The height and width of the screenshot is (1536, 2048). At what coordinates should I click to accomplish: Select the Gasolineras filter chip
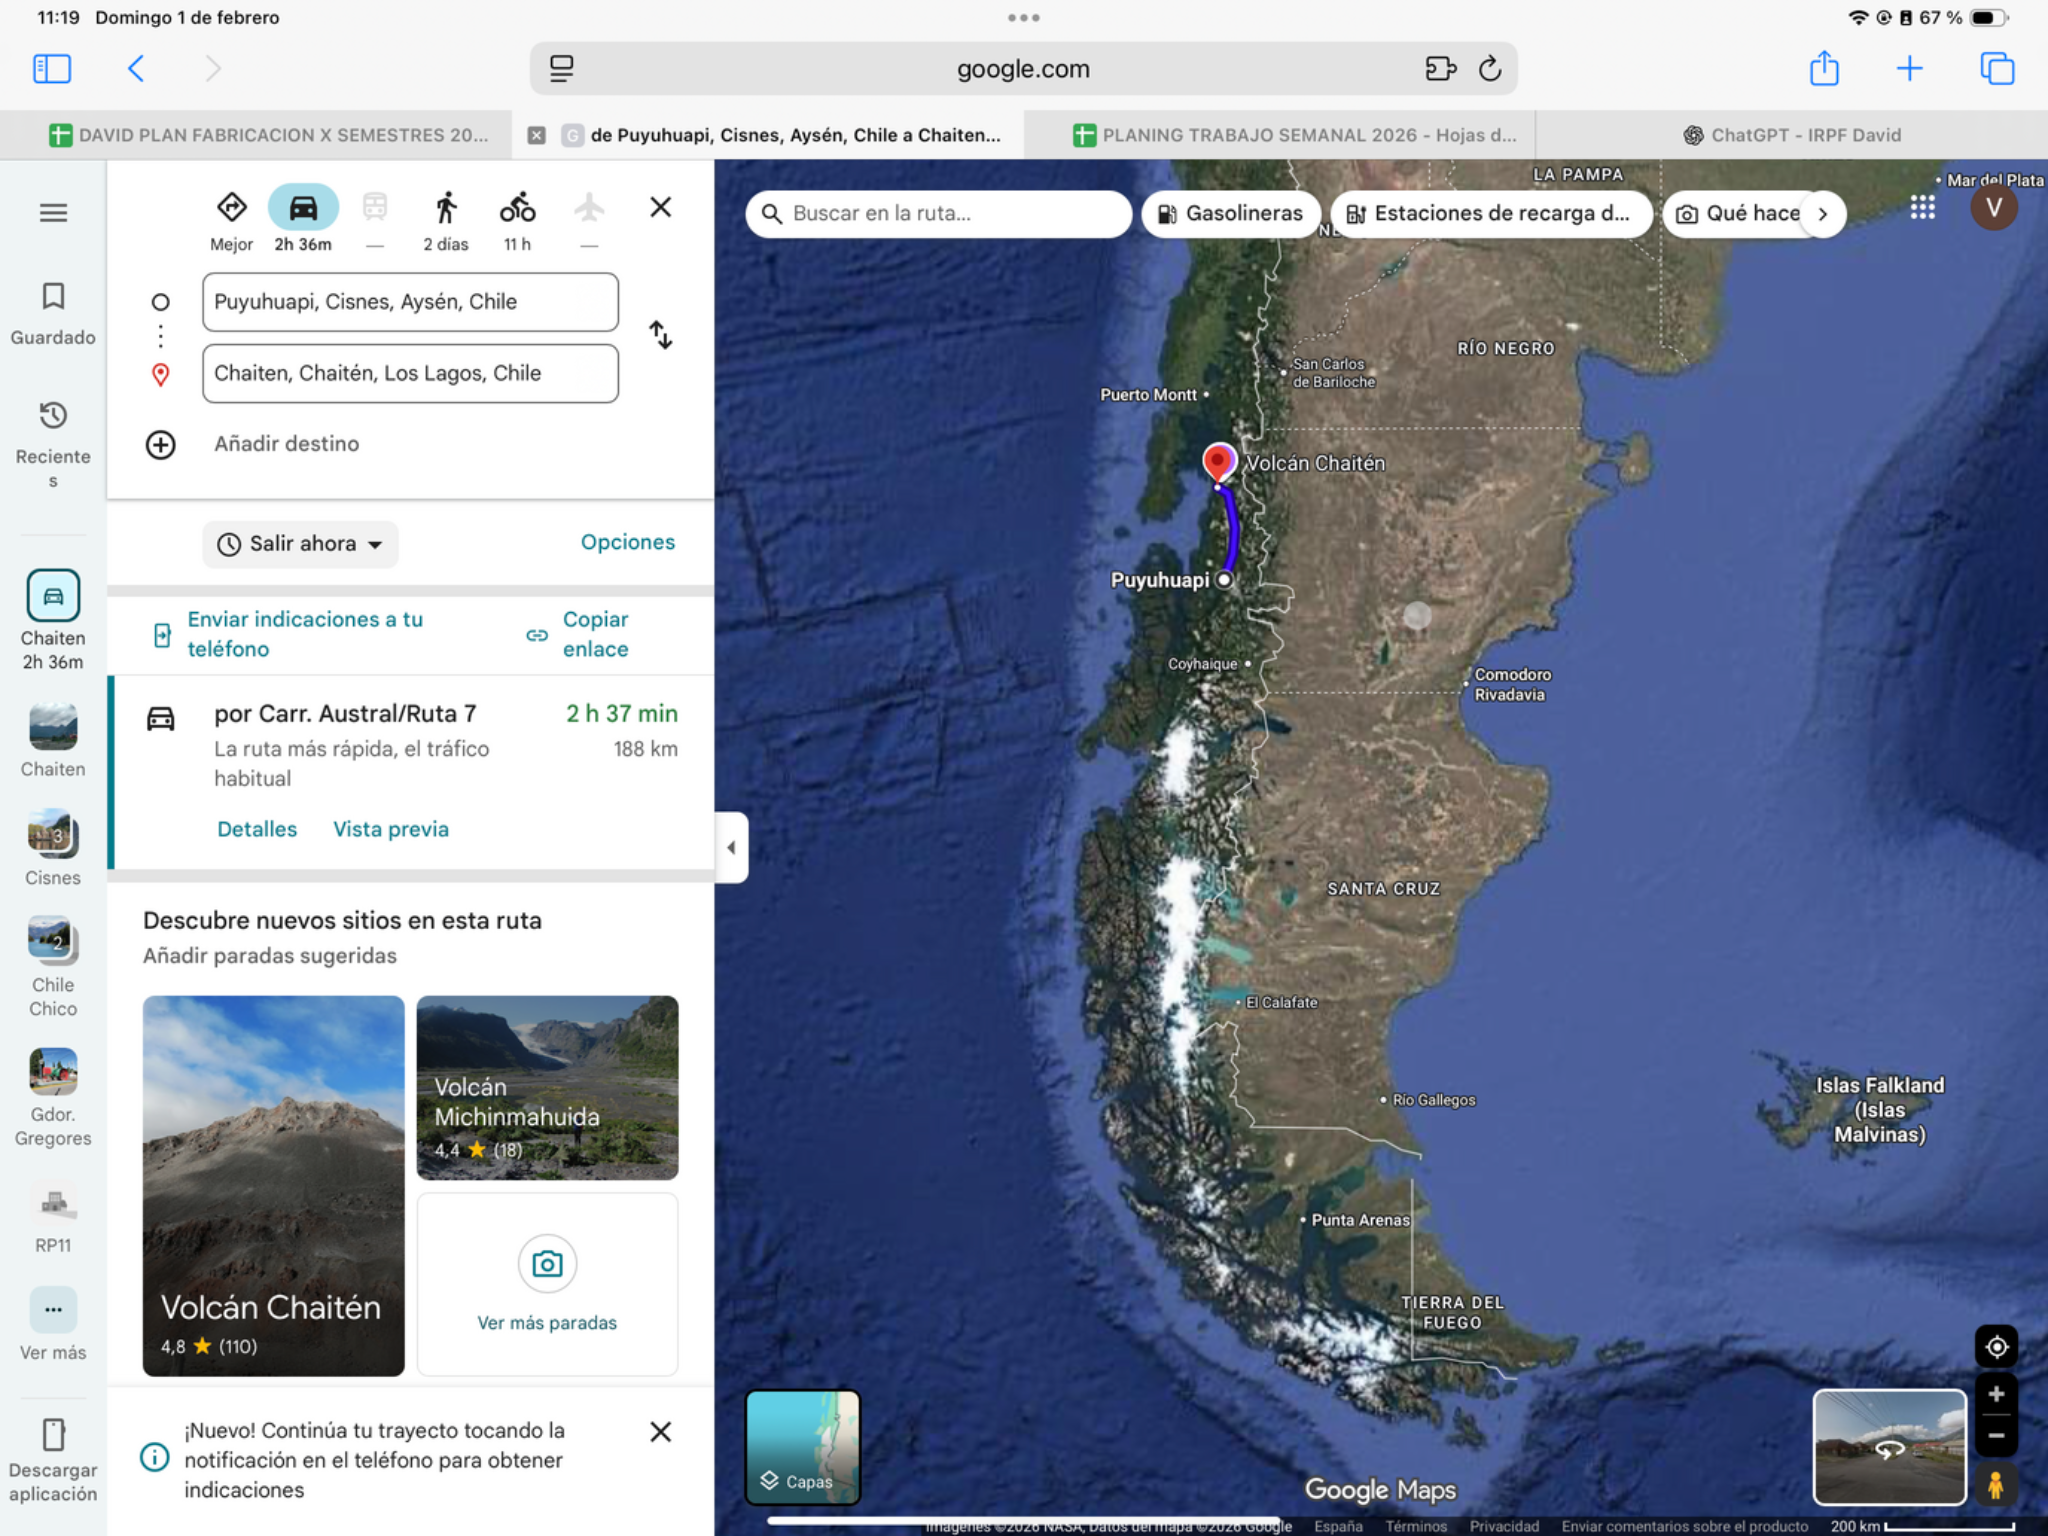[x=1230, y=214]
